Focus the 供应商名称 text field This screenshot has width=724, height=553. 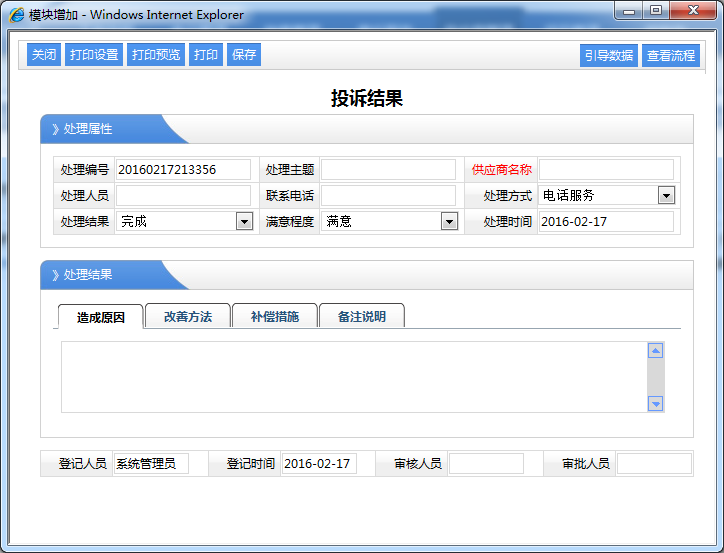[x=606, y=170]
